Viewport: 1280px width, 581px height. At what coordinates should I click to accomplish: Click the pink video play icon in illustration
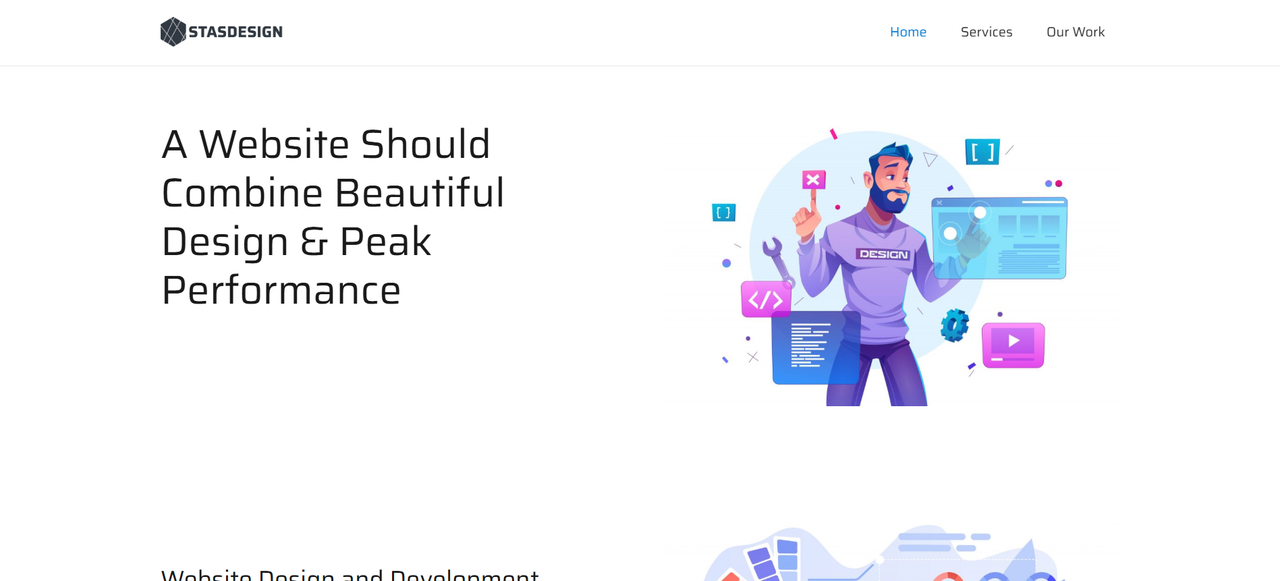1013,344
